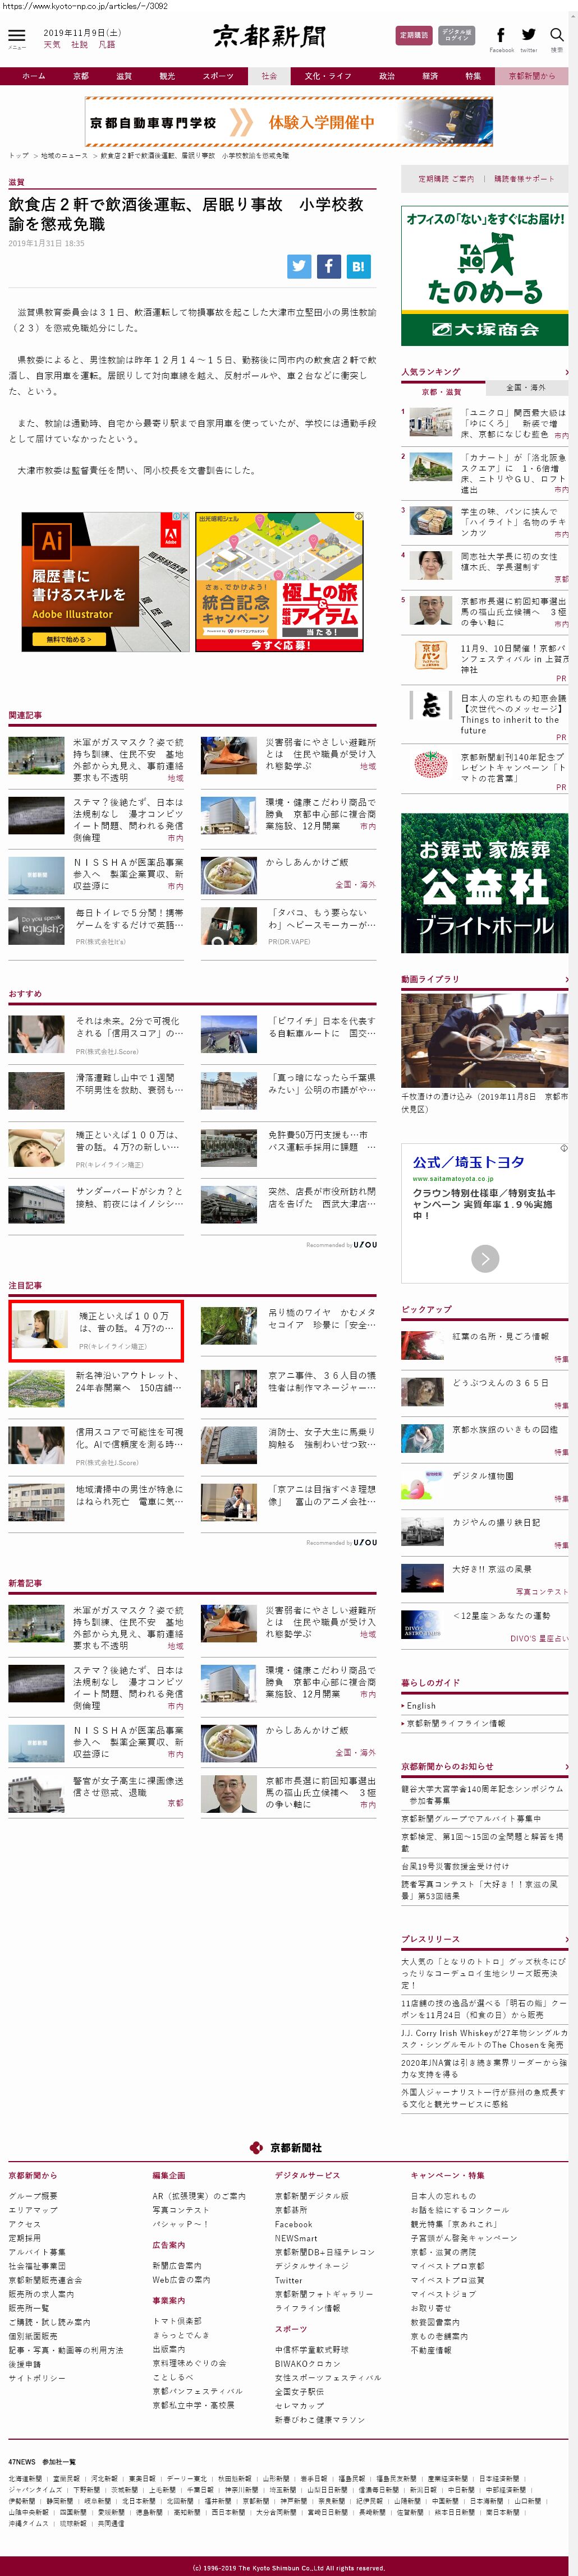Share the article via blue Twitter button
The height and width of the screenshot is (2576, 578).
coord(299,266)
